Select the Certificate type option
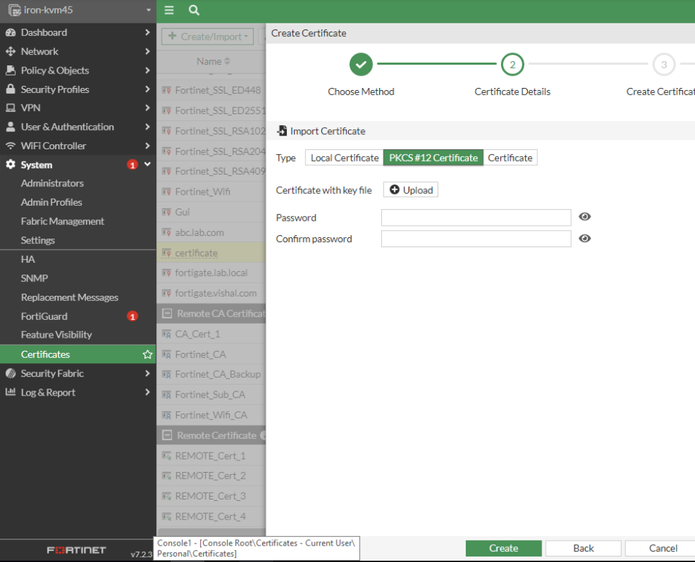This screenshot has width=695, height=562. (510, 158)
